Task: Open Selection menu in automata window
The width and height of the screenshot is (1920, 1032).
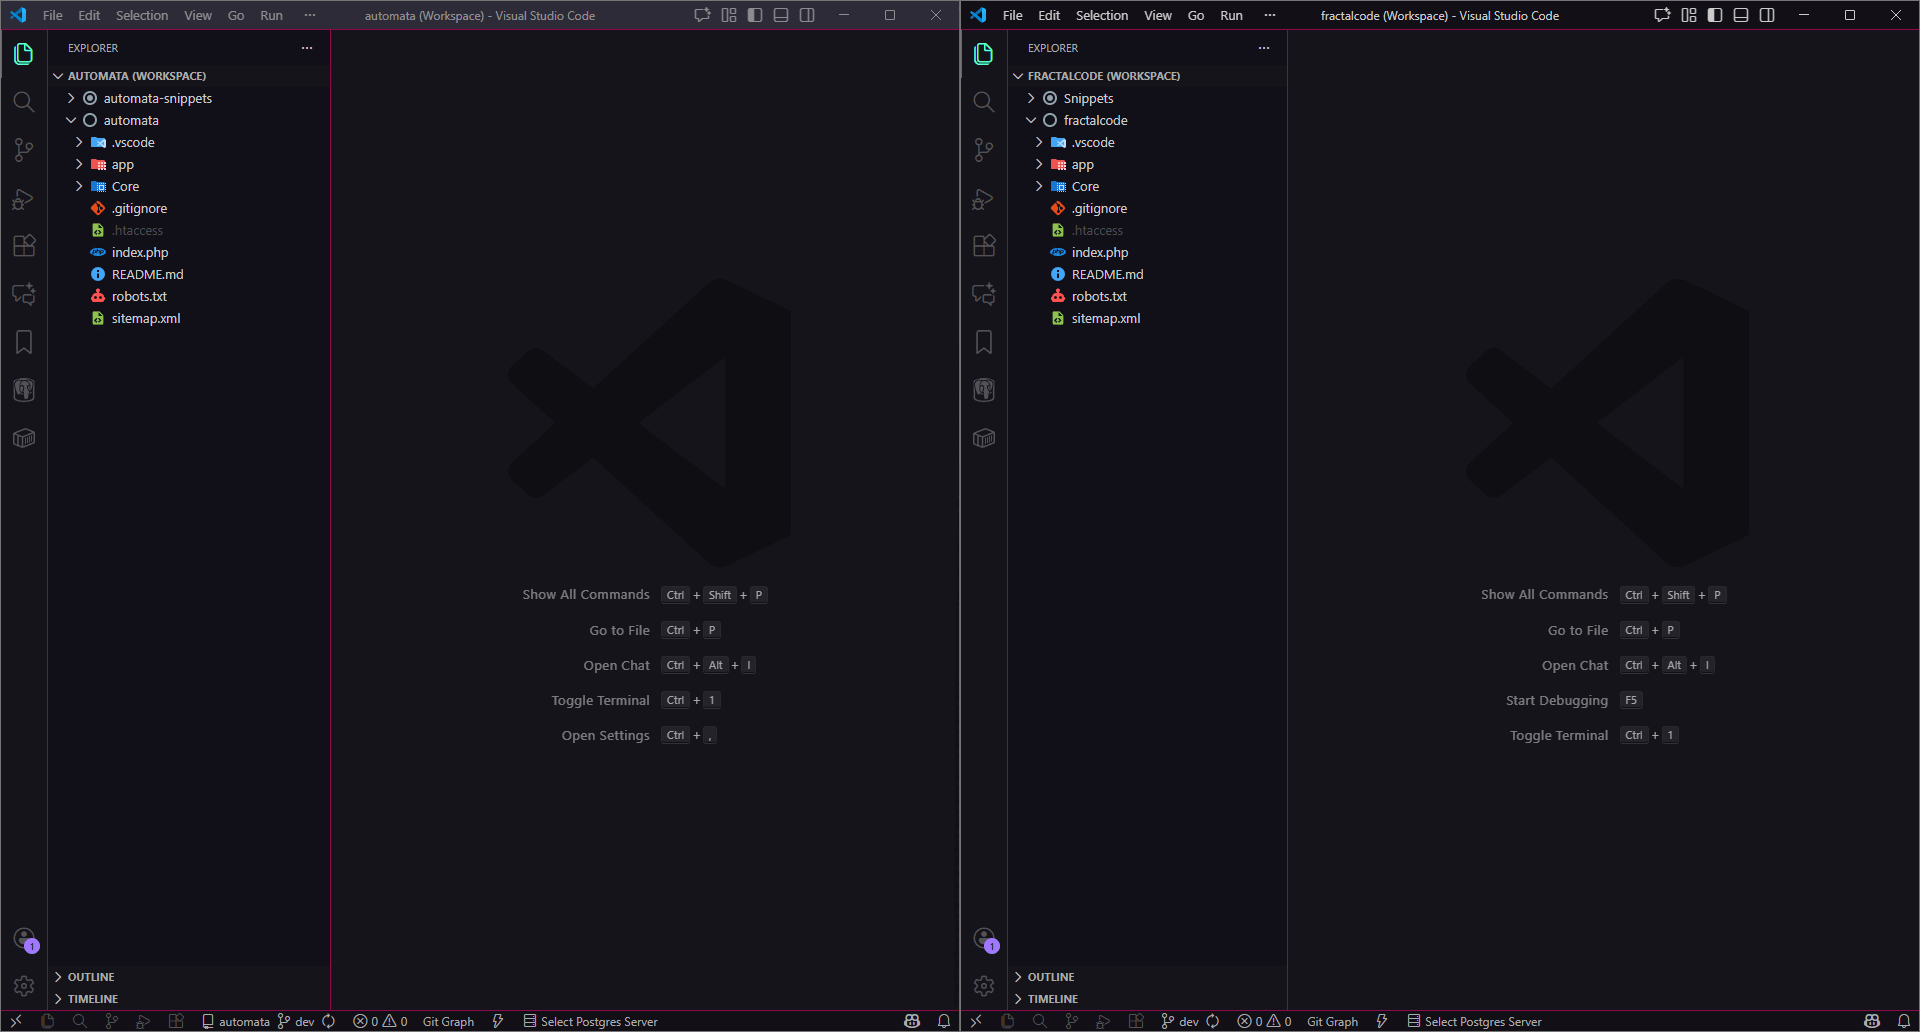Action: click(142, 15)
